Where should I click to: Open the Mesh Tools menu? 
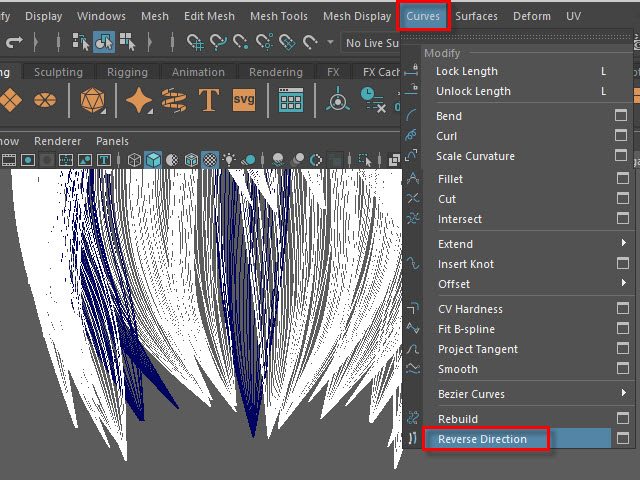point(279,16)
